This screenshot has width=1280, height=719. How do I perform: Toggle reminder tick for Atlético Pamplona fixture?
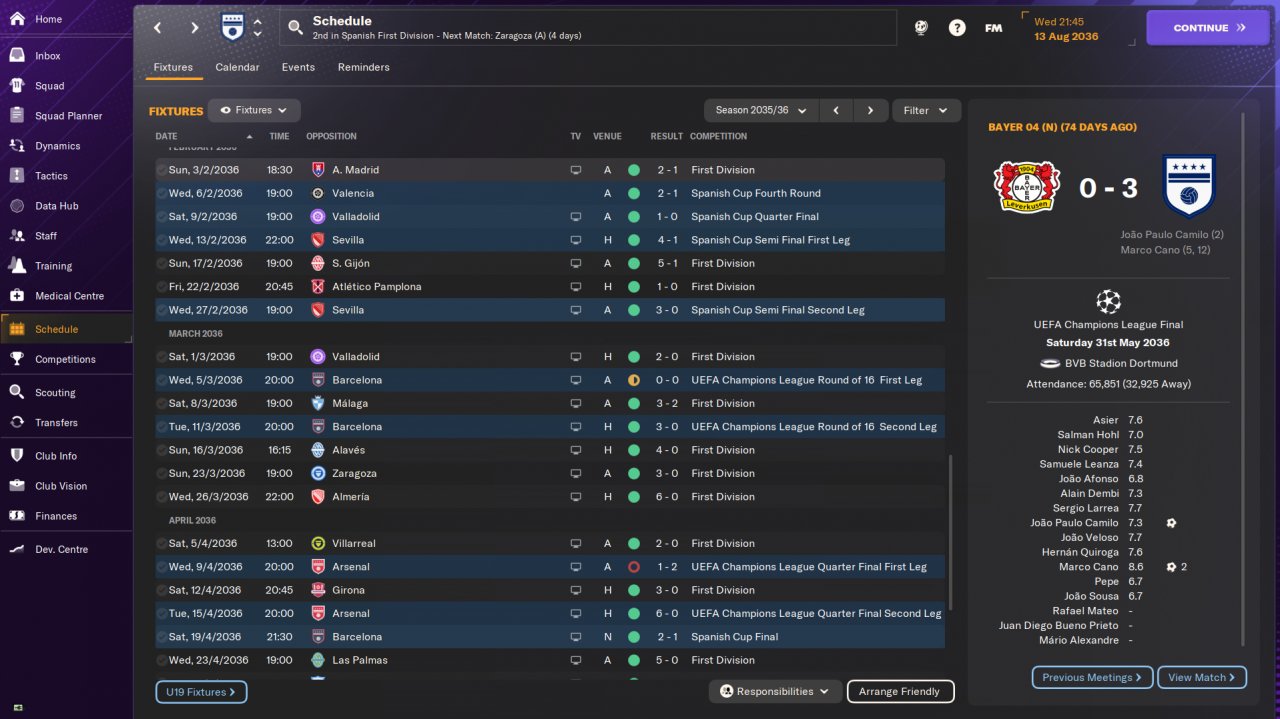[162, 287]
